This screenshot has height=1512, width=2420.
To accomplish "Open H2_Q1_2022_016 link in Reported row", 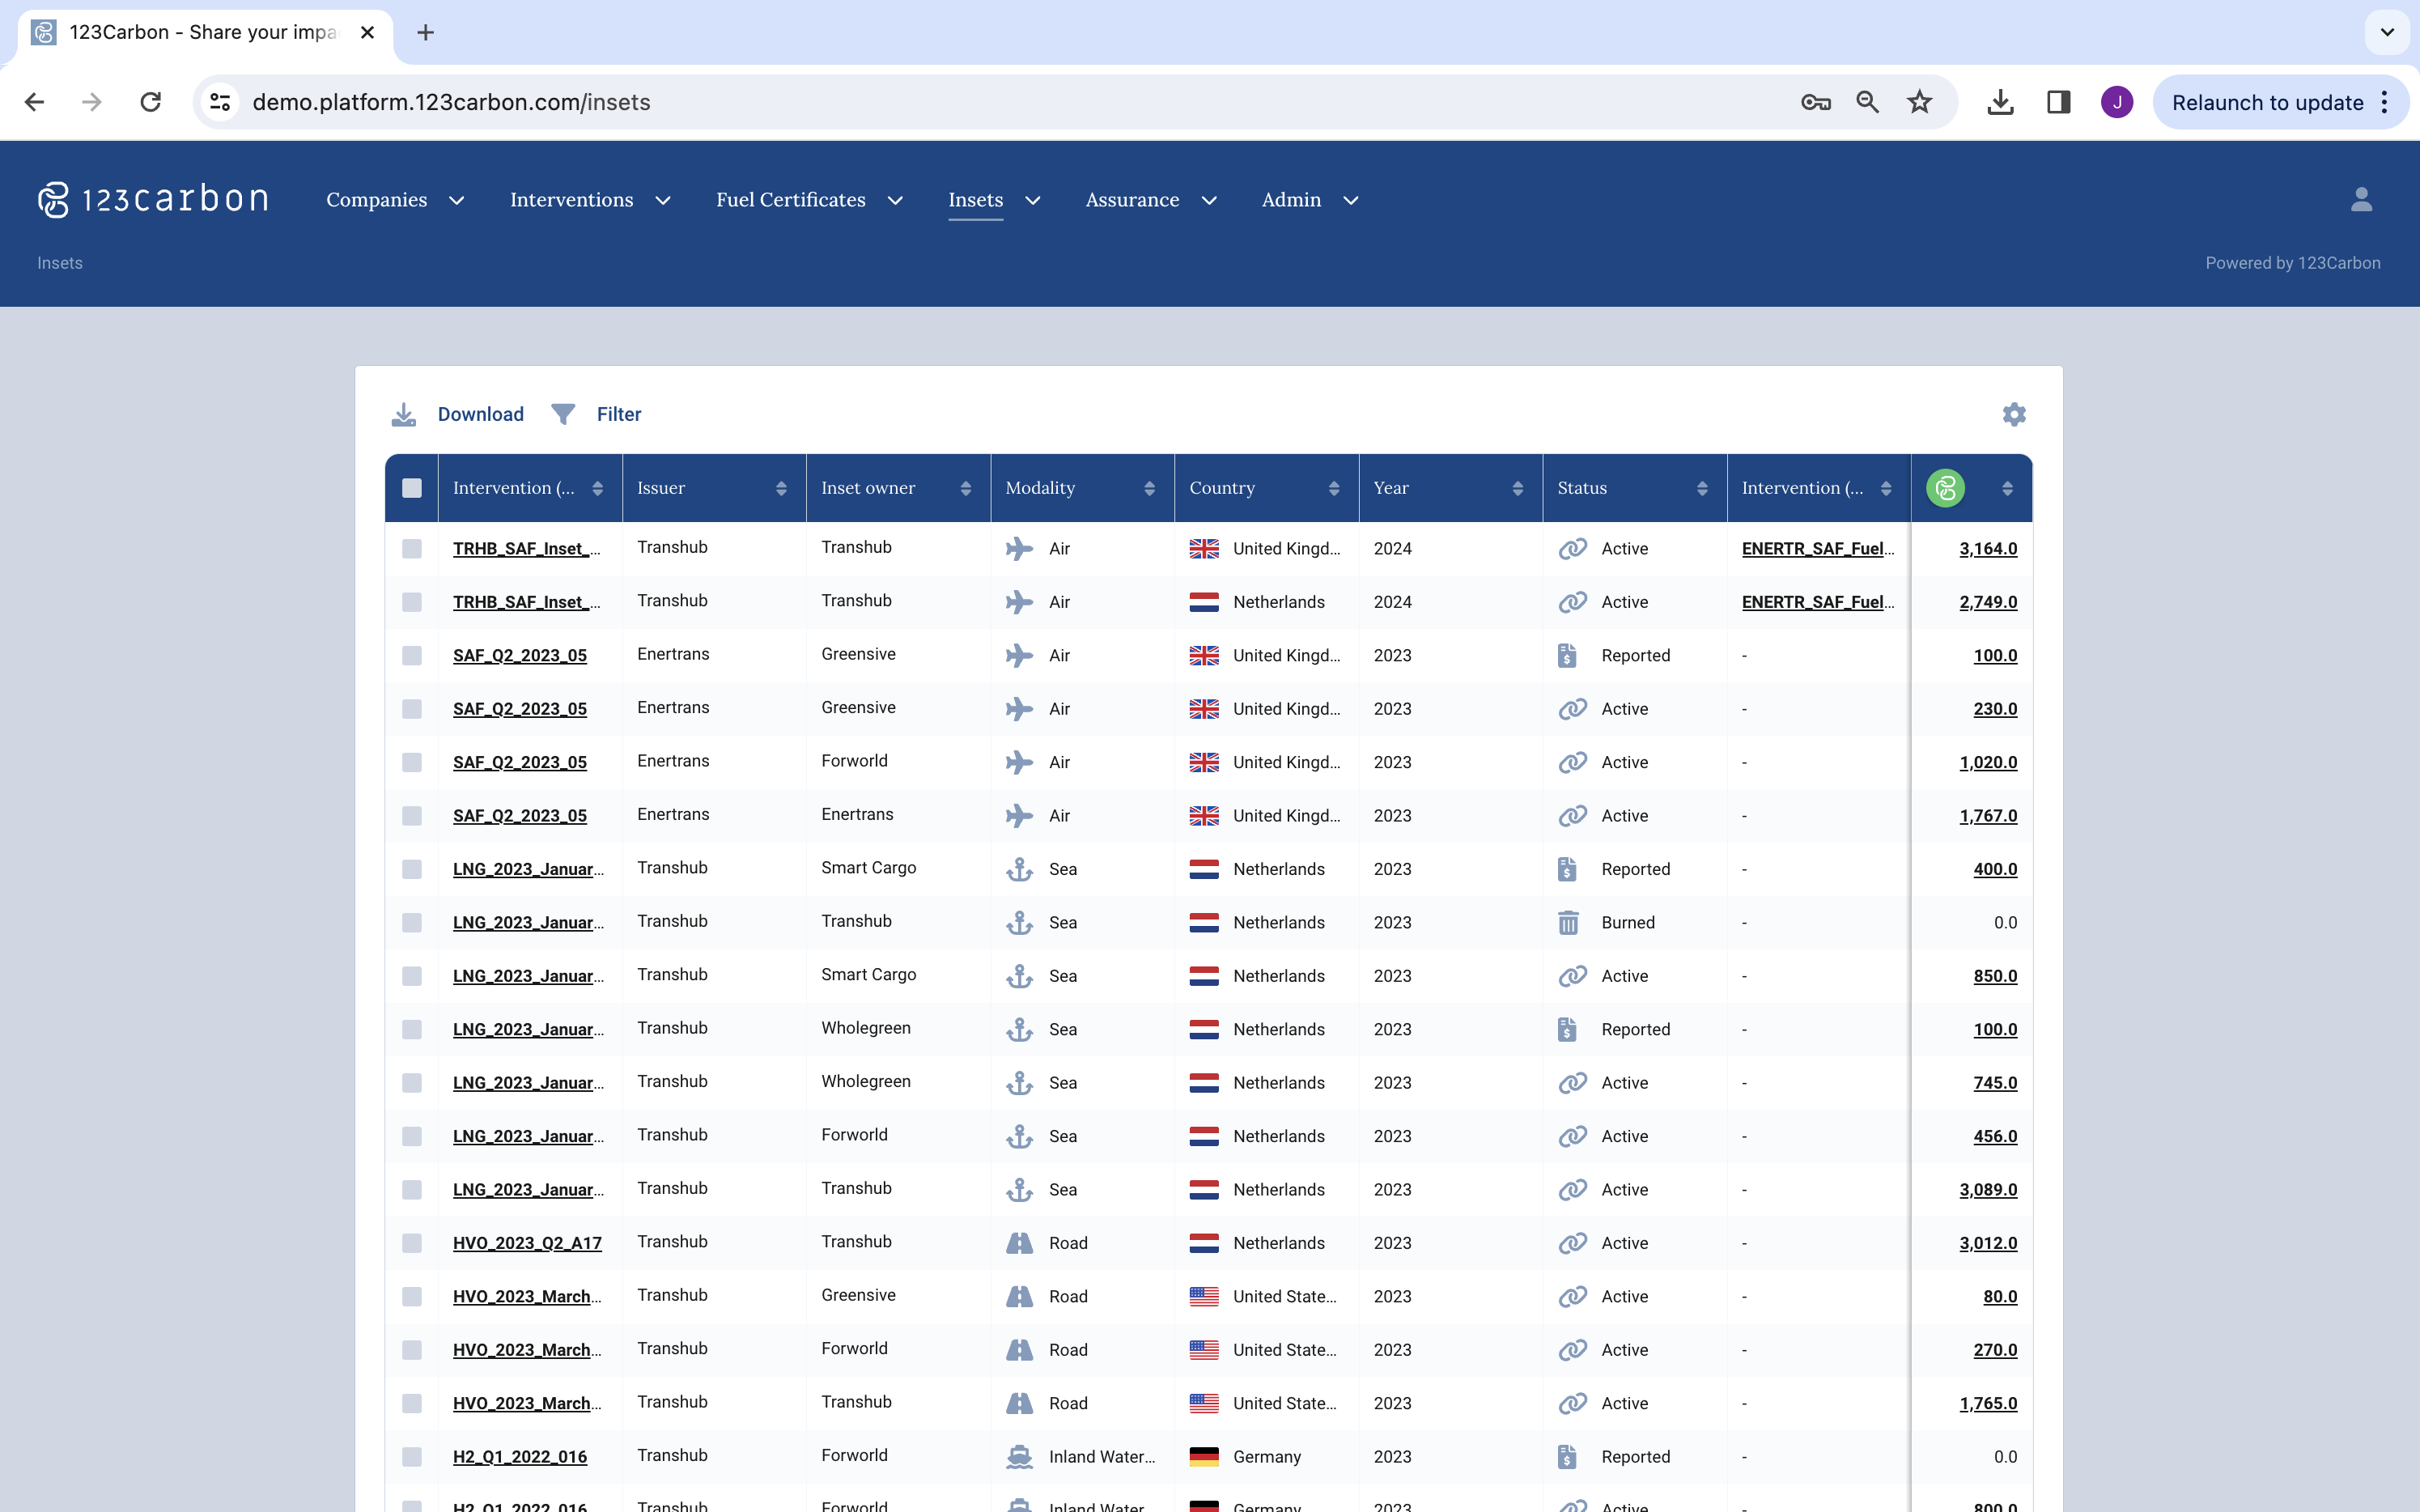I will pos(520,1457).
